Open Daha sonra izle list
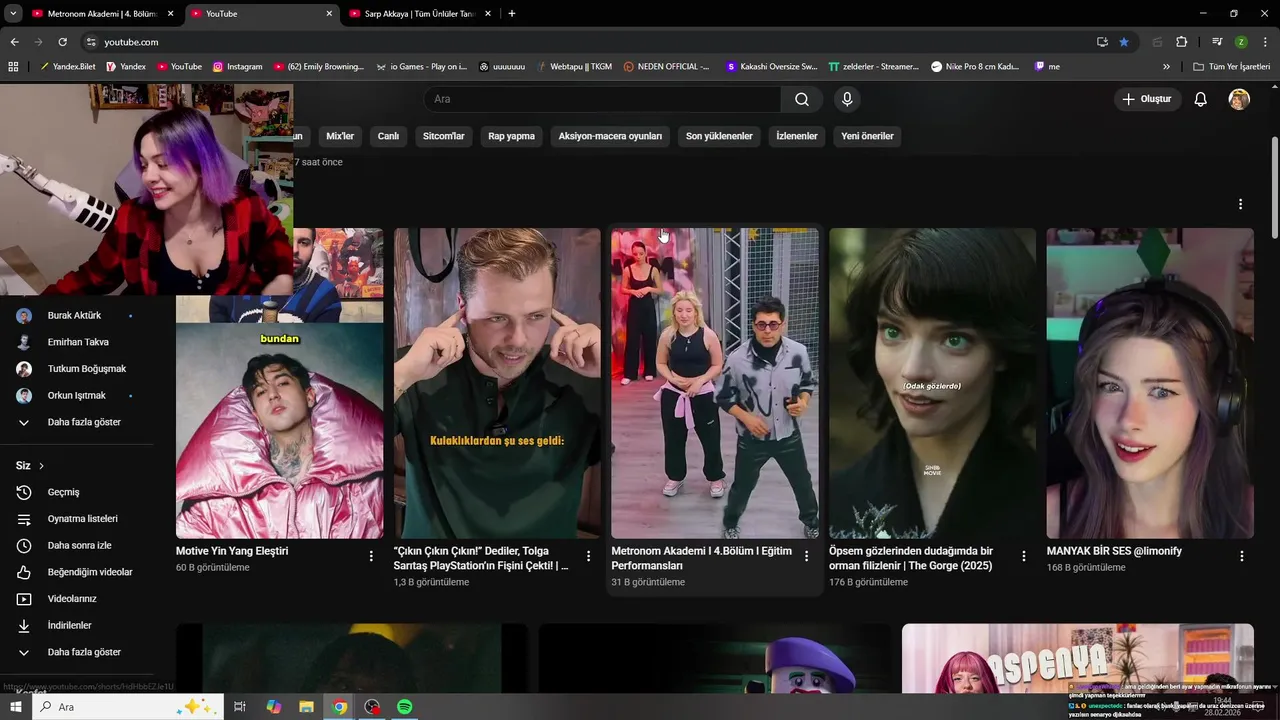The height and width of the screenshot is (720, 1280). point(78,545)
